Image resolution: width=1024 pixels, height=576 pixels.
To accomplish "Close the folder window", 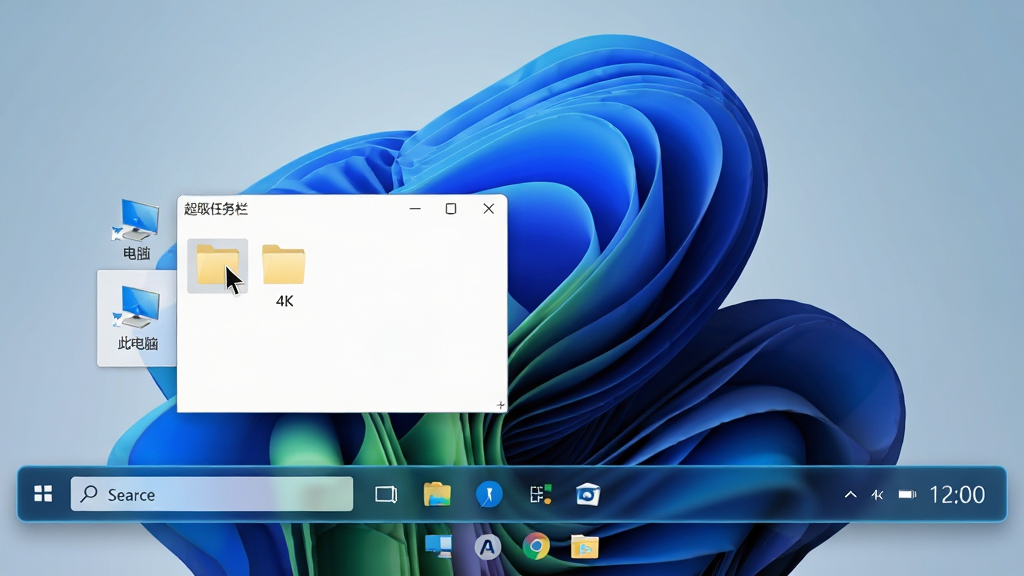I will coord(488,208).
